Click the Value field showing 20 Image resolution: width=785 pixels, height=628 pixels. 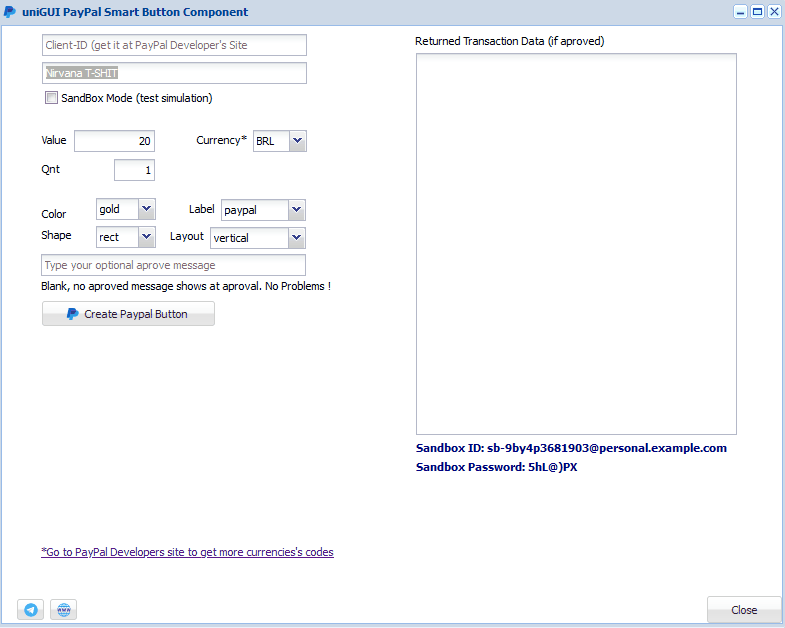point(115,141)
